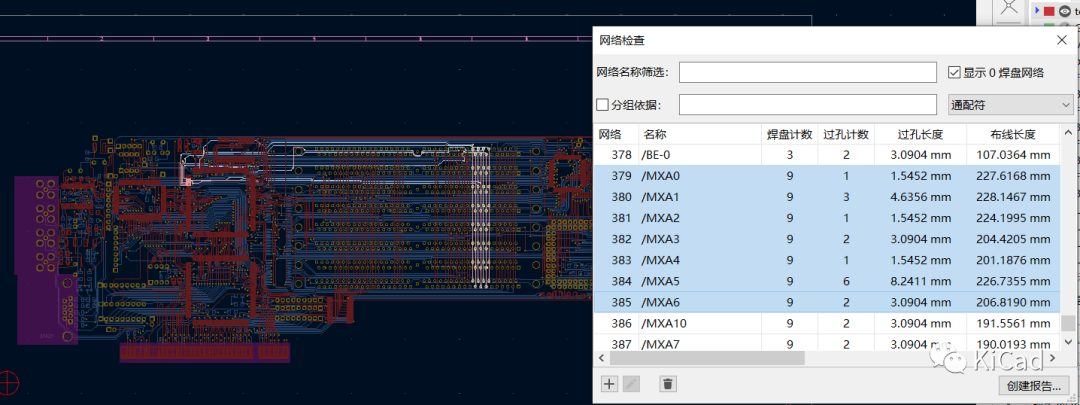The image size is (1080, 405).
Task: Click the 8.2411 mm via length cell
Action: tap(920, 281)
